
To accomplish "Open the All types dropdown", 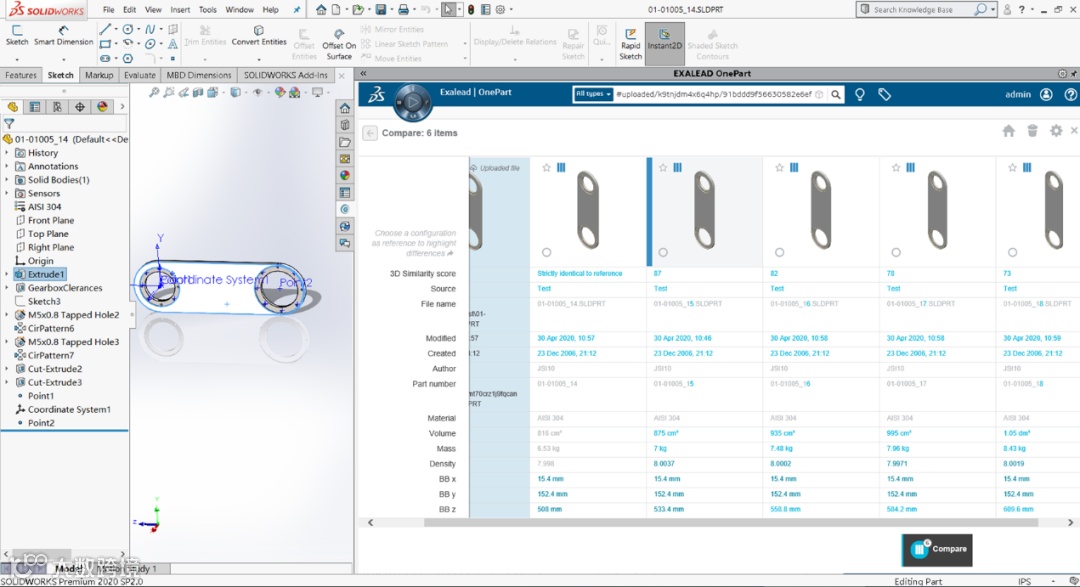I will click(593, 94).
